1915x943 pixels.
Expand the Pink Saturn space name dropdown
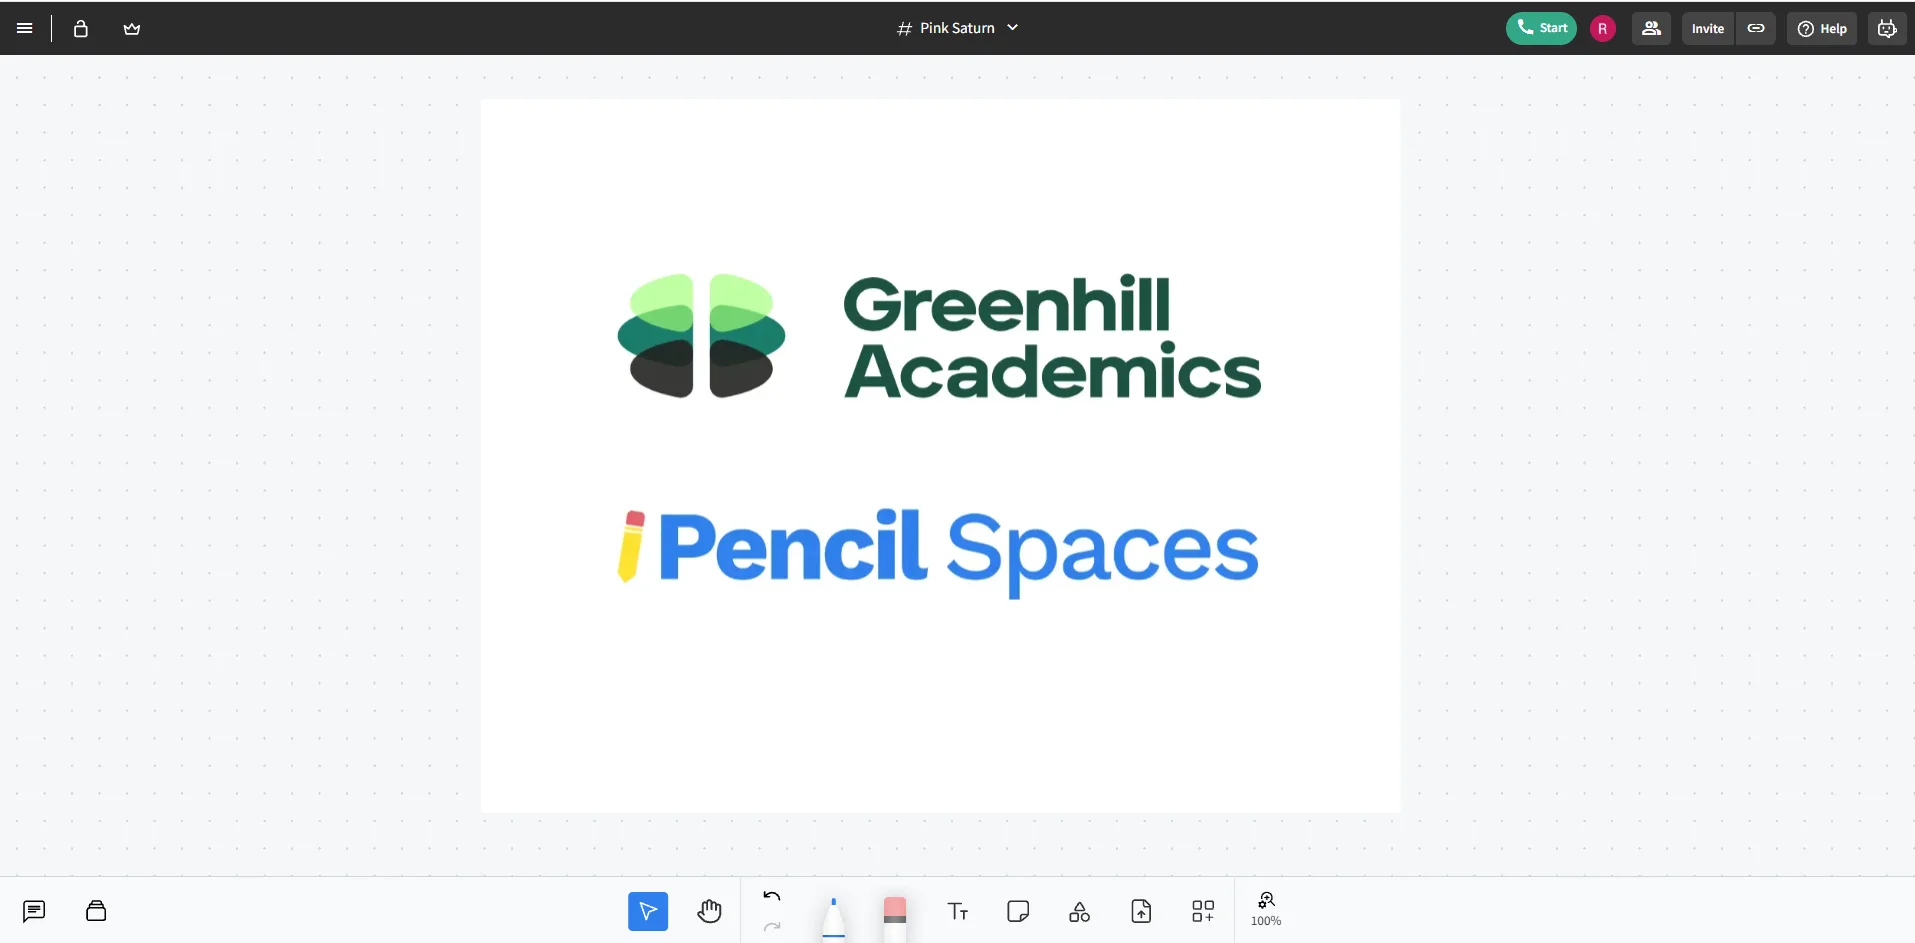tap(958, 28)
